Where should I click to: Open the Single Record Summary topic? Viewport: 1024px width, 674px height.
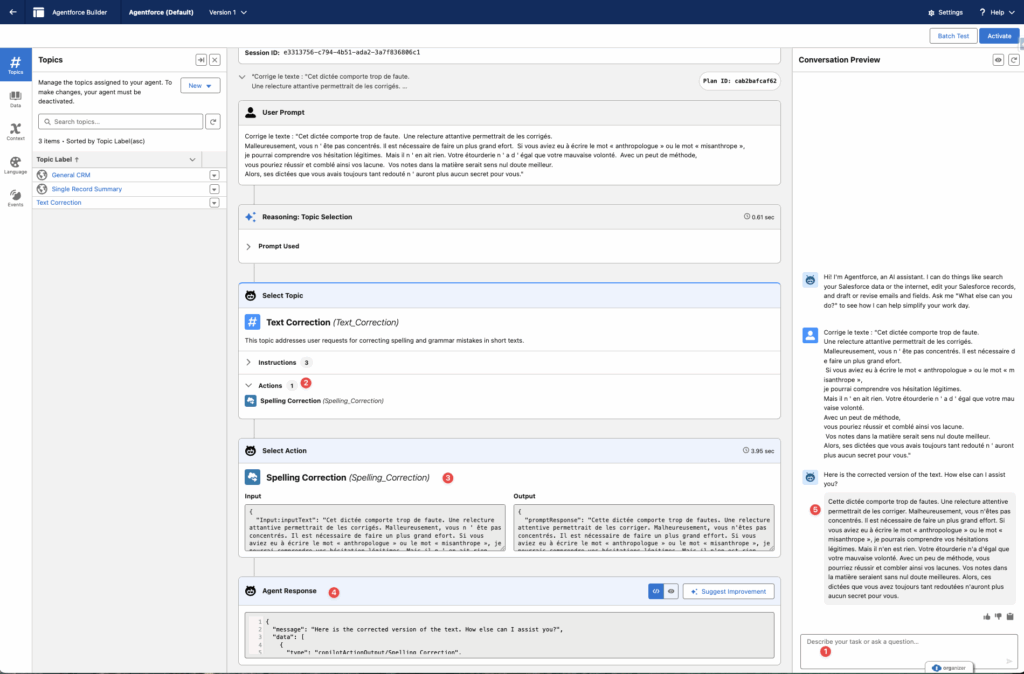[x=87, y=189]
